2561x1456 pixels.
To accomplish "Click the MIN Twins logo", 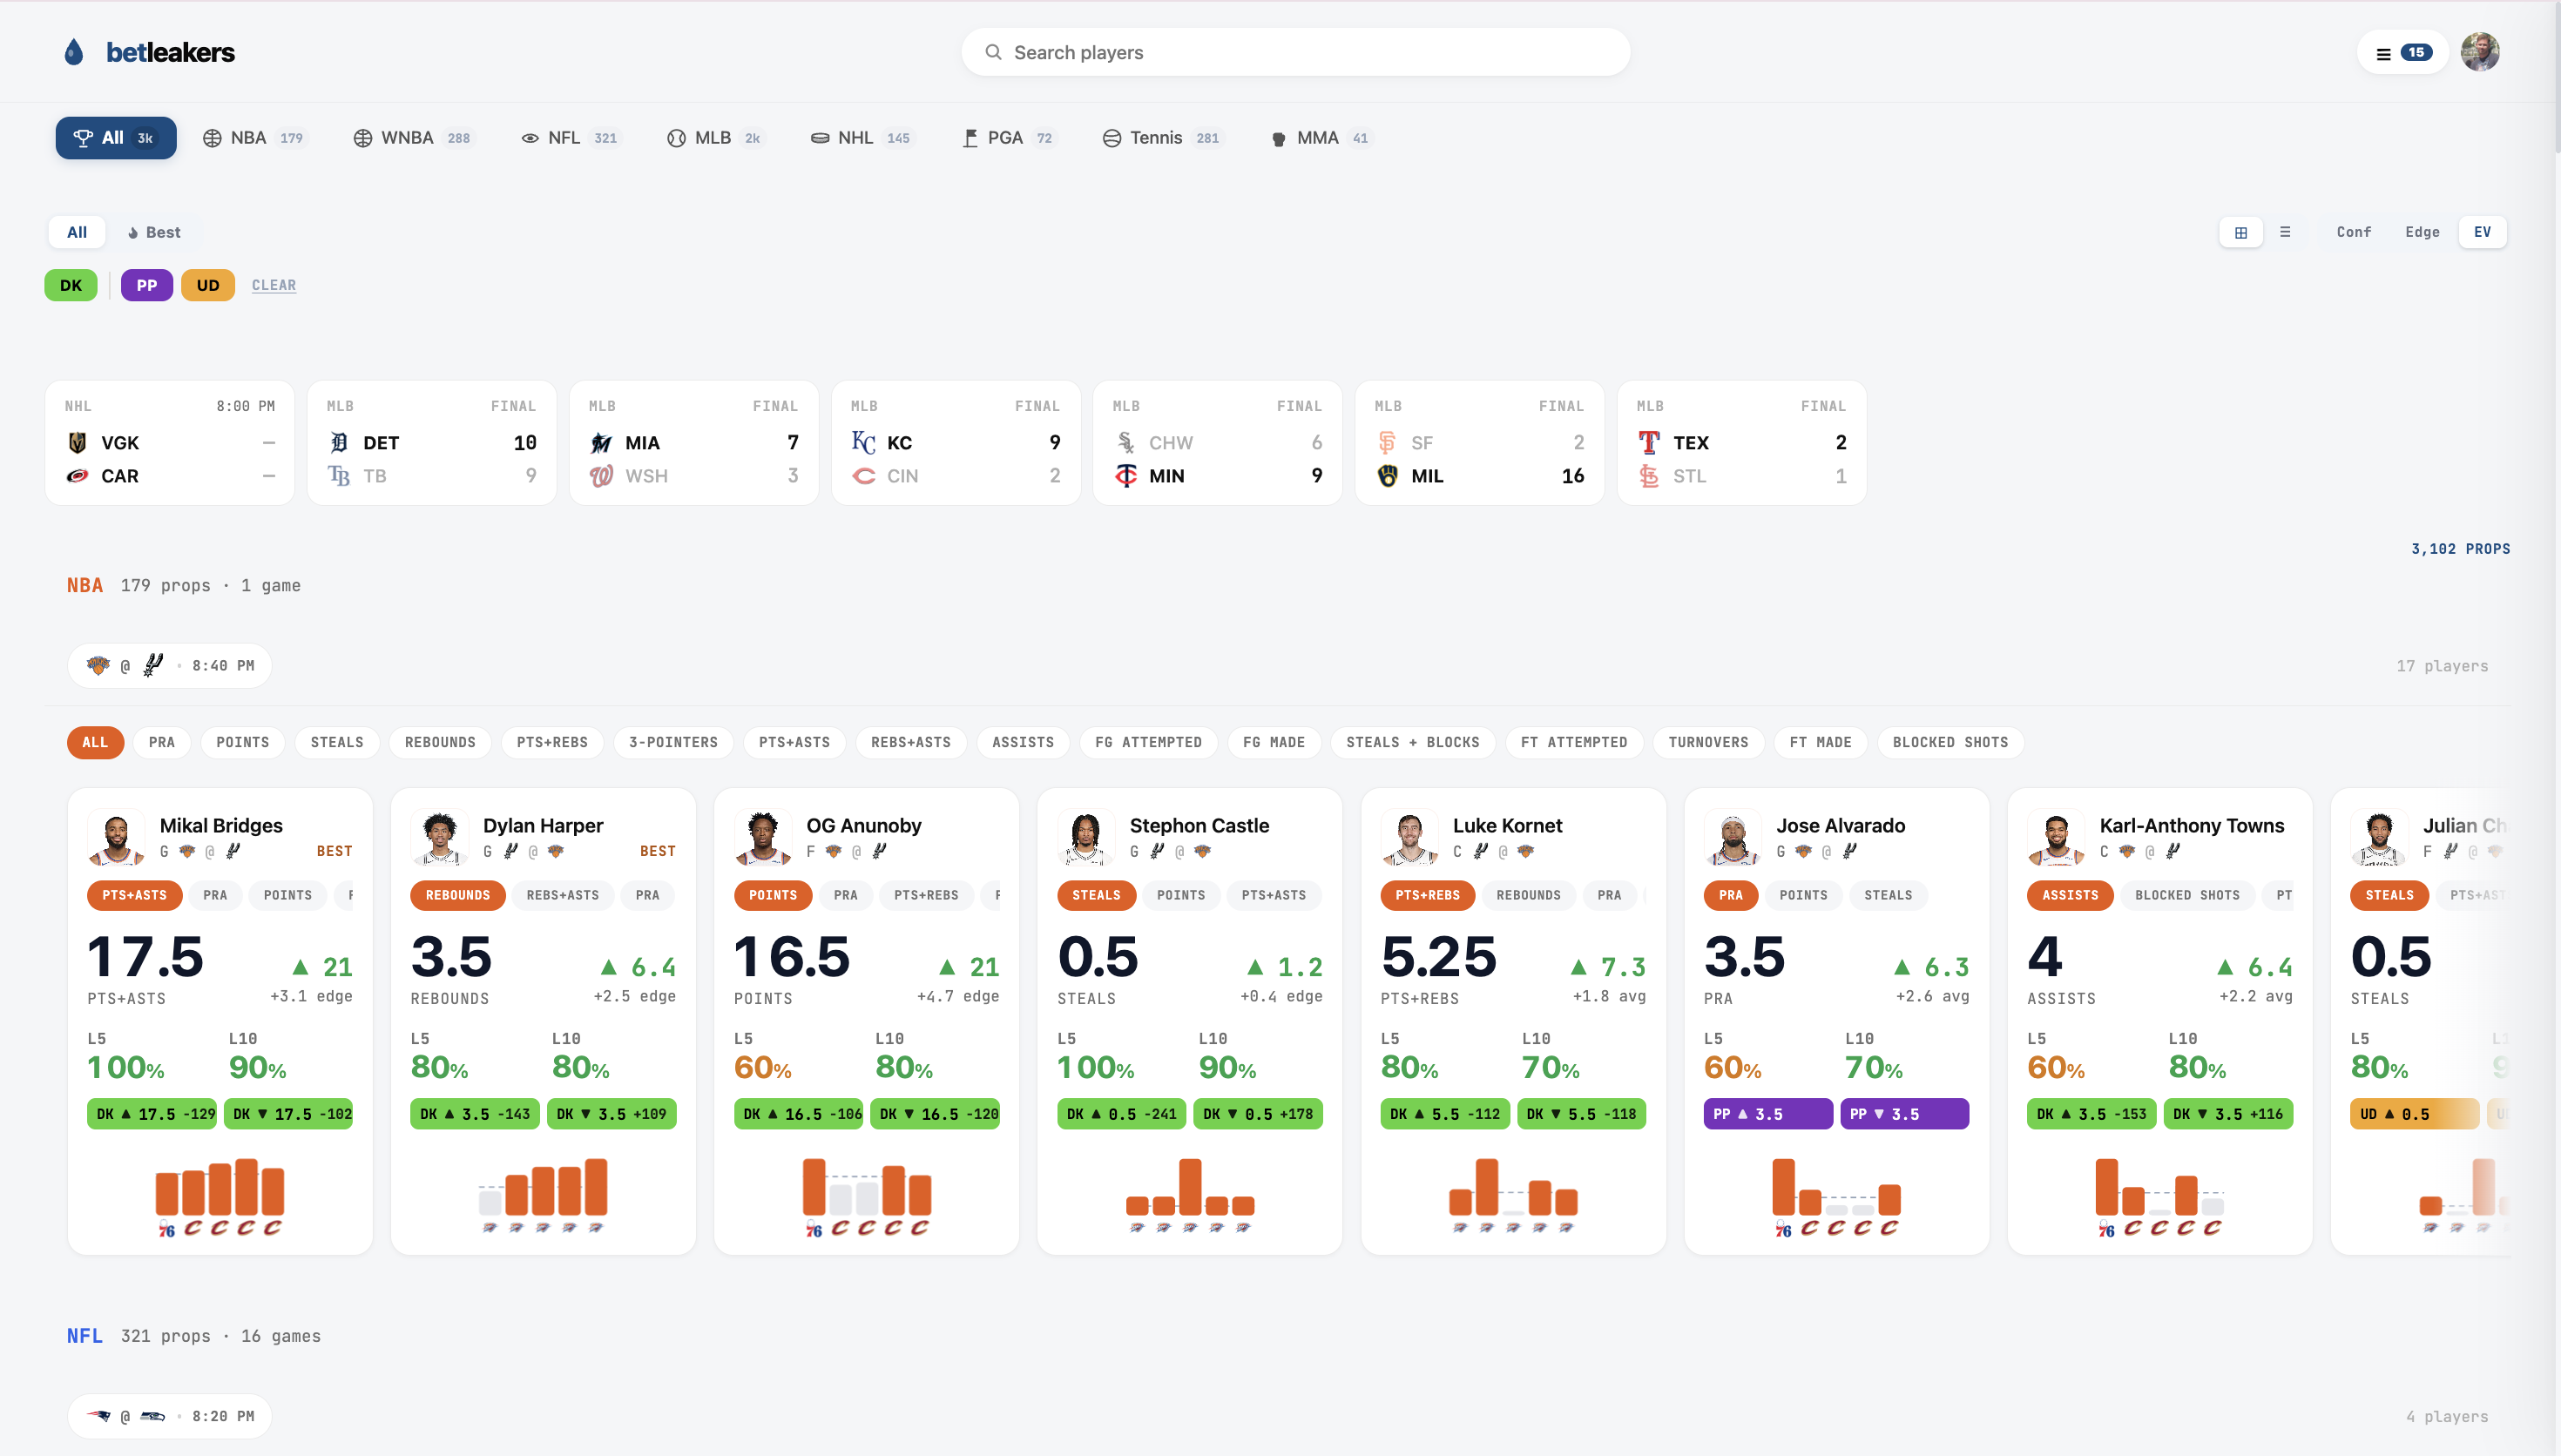I will coord(1126,476).
